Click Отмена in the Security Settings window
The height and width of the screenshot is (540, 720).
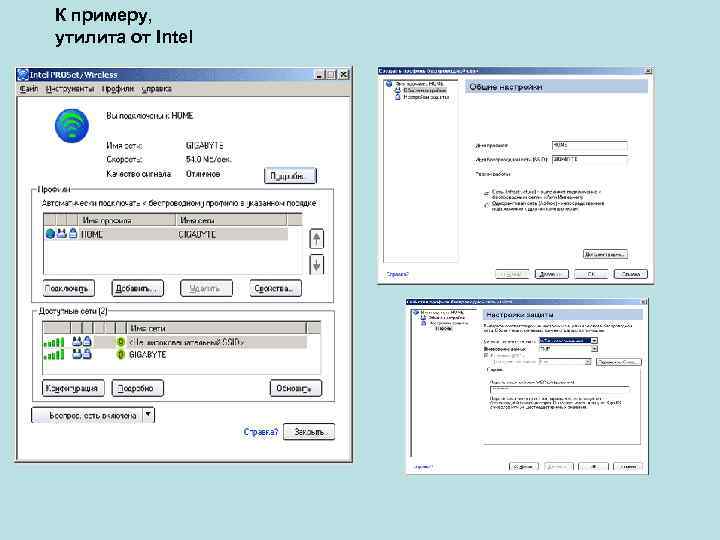click(x=627, y=467)
